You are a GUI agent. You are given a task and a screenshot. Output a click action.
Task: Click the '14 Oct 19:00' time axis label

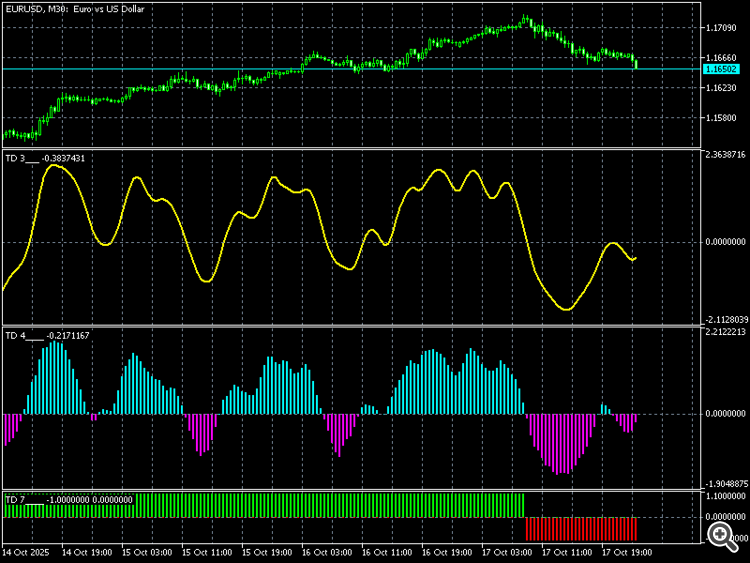[x=87, y=552]
